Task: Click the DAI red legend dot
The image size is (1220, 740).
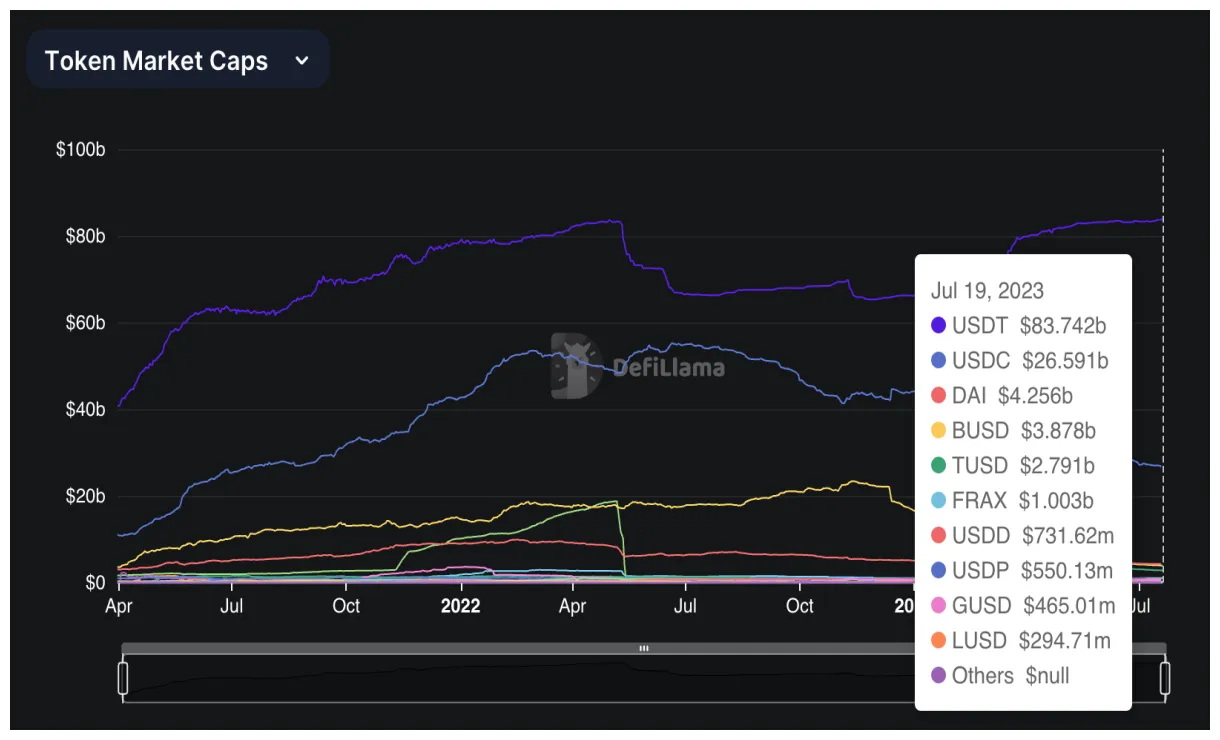Action: point(938,395)
